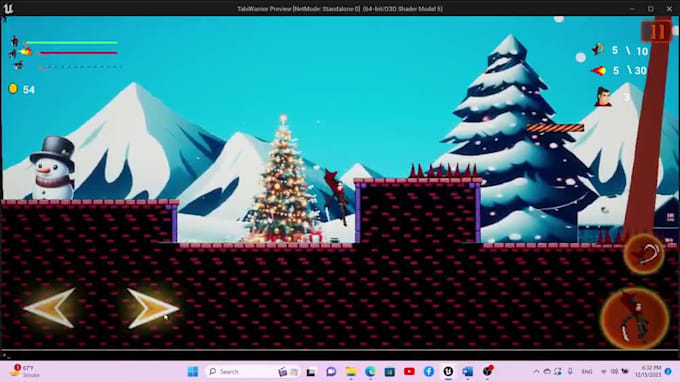Click the ENG language indicator
The image size is (680, 382).
pos(587,372)
